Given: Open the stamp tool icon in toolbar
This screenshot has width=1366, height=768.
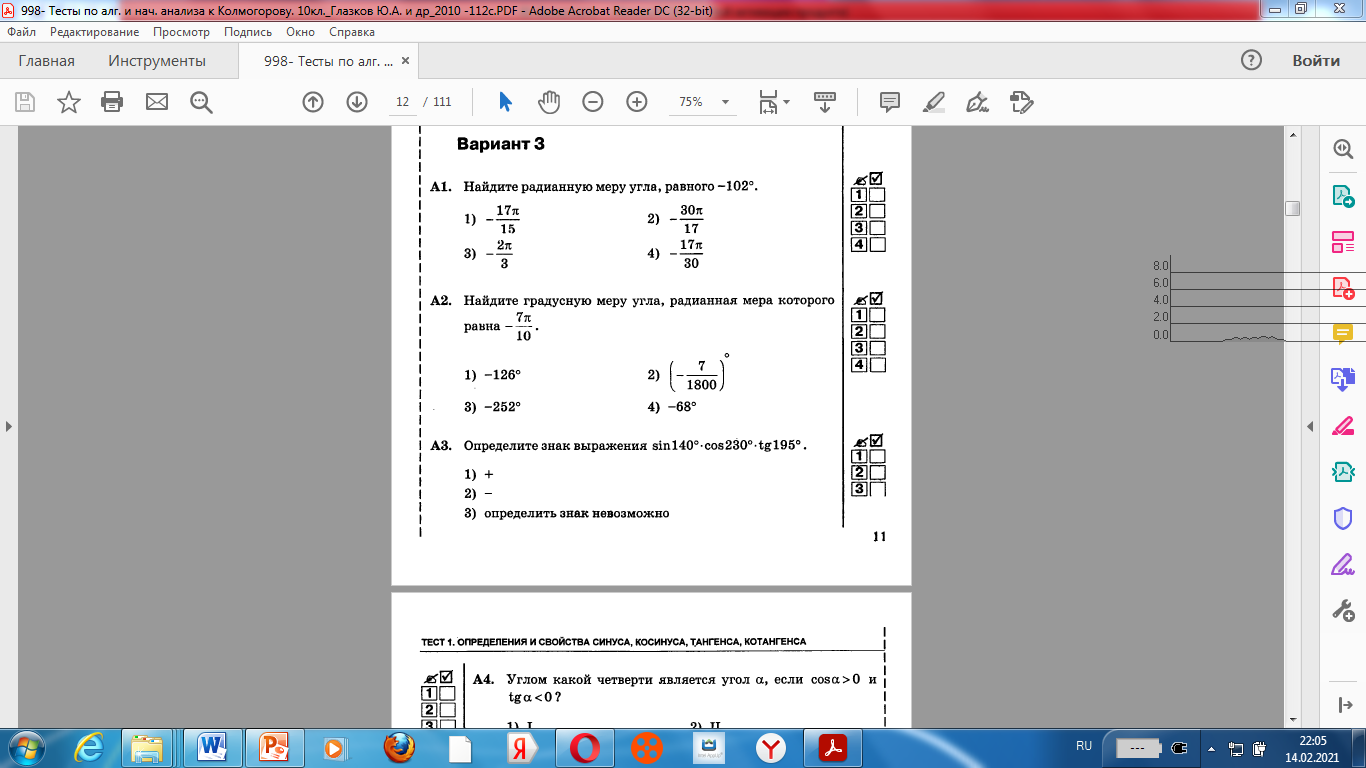Looking at the screenshot, I should 1021,102.
